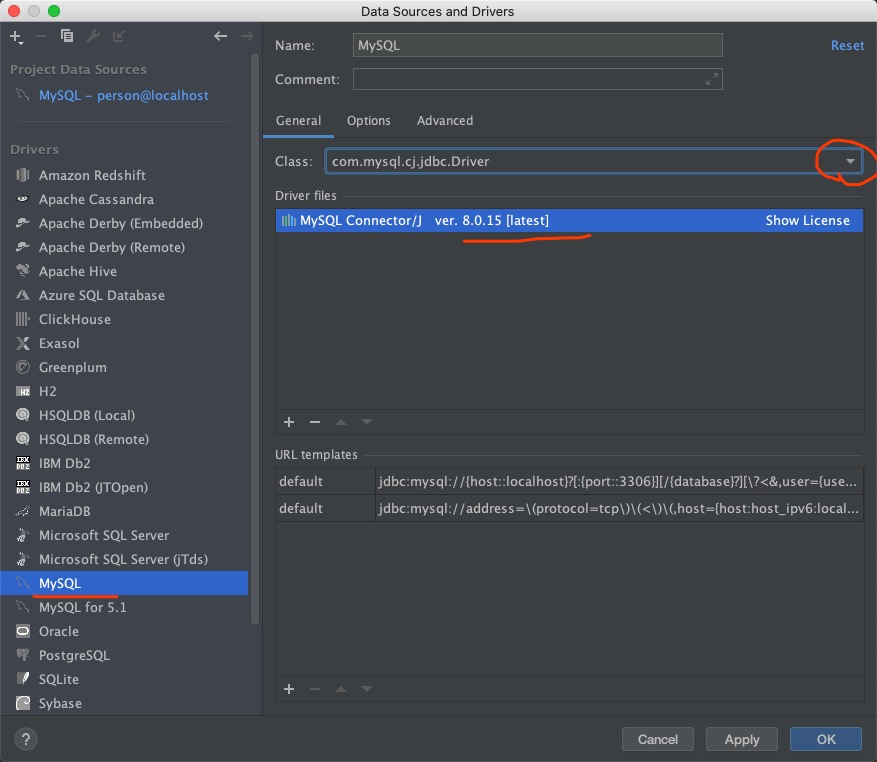Move driver file down arrow
Viewport: 877px width, 762px height.
click(x=366, y=422)
